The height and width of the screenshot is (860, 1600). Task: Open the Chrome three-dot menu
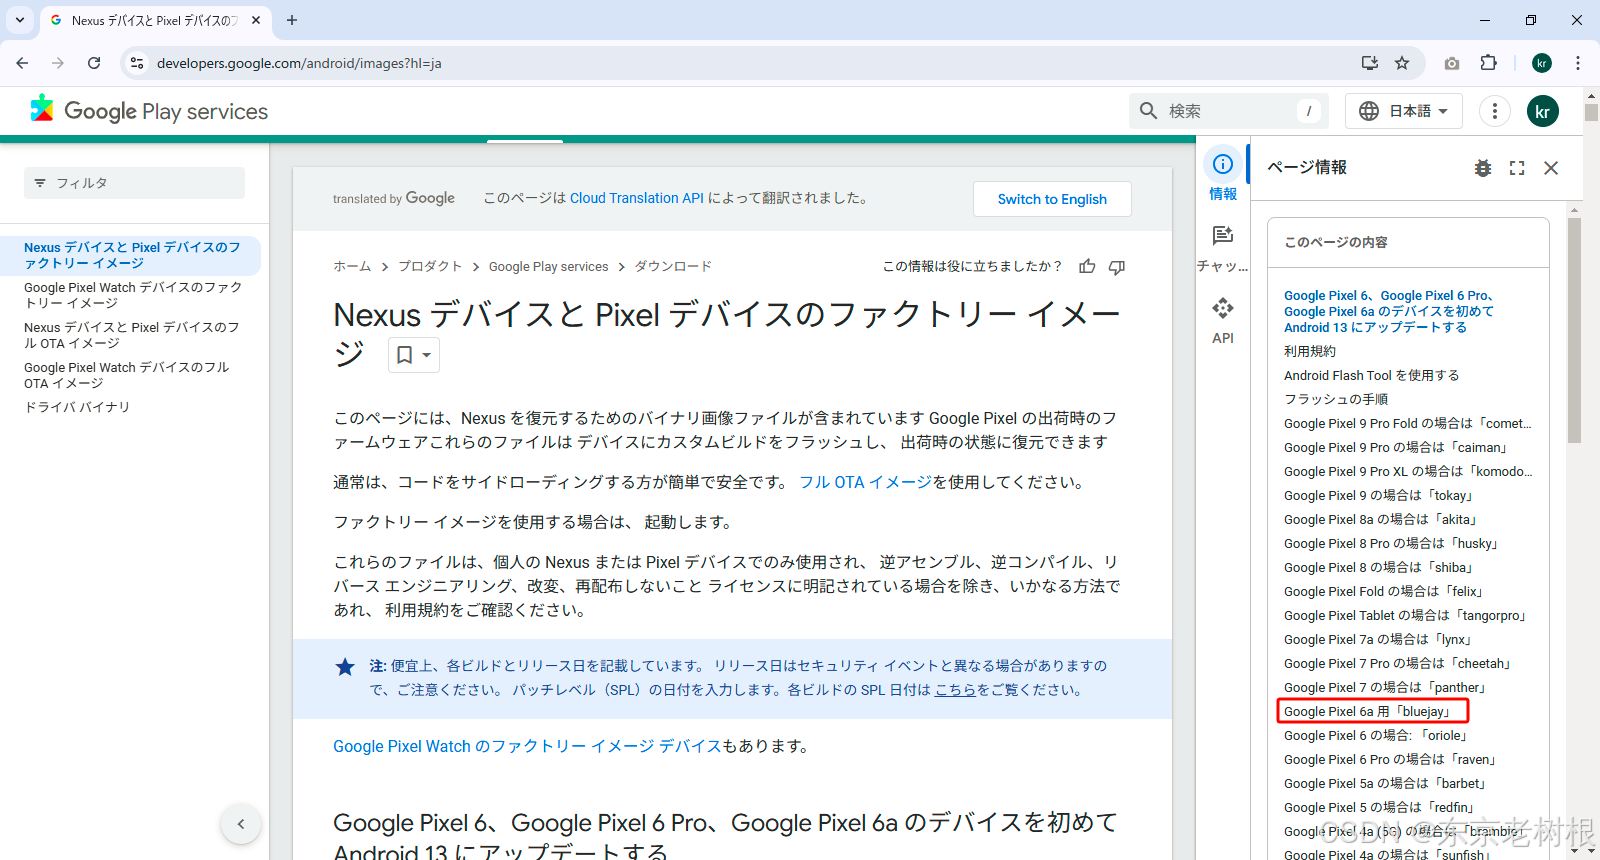click(1578, 63)
